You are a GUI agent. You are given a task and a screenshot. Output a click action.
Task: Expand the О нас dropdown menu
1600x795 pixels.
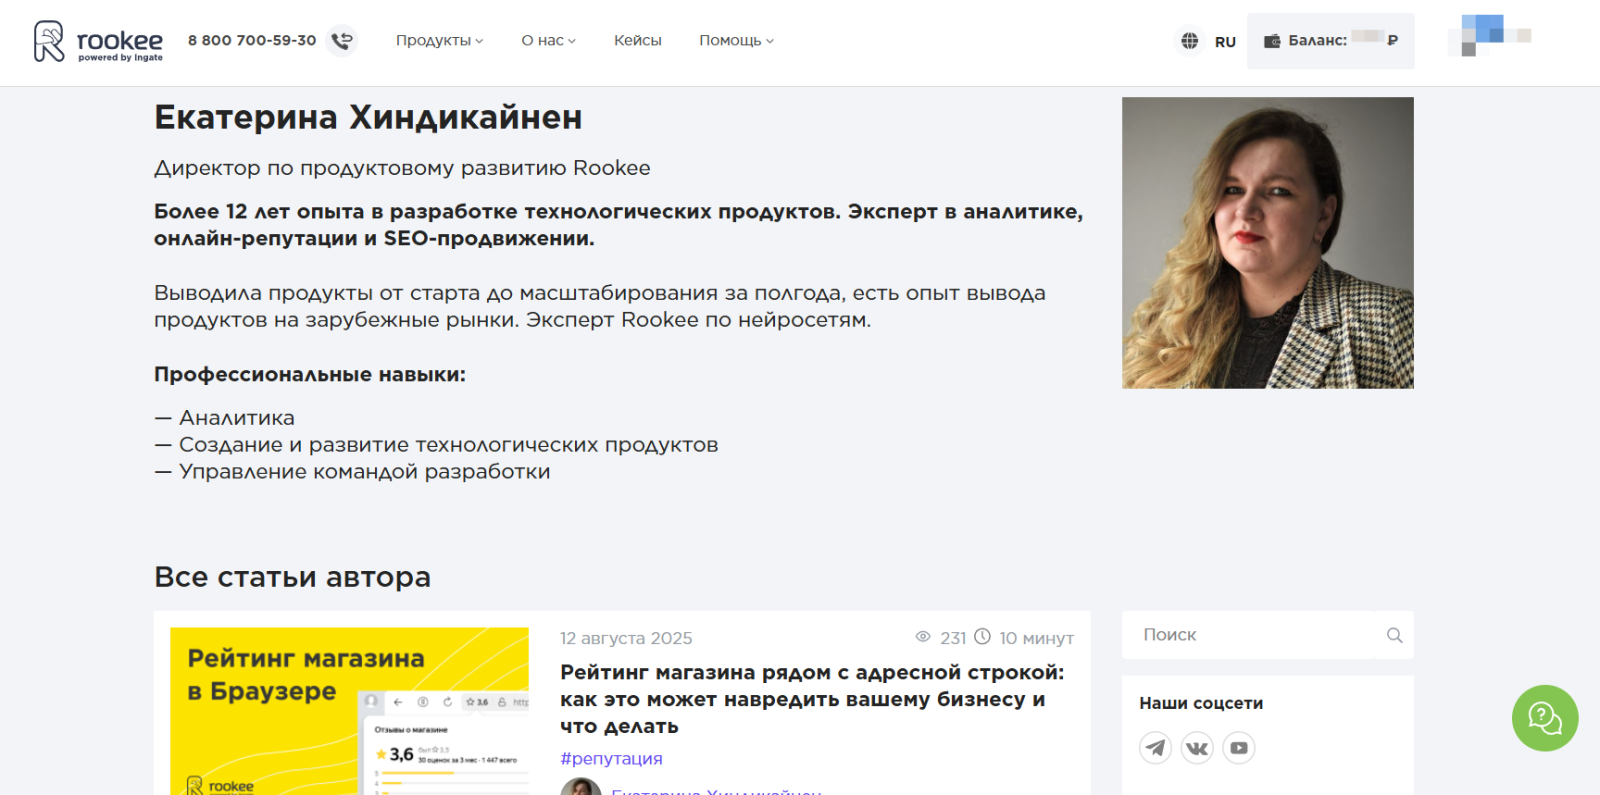point(549,41)
